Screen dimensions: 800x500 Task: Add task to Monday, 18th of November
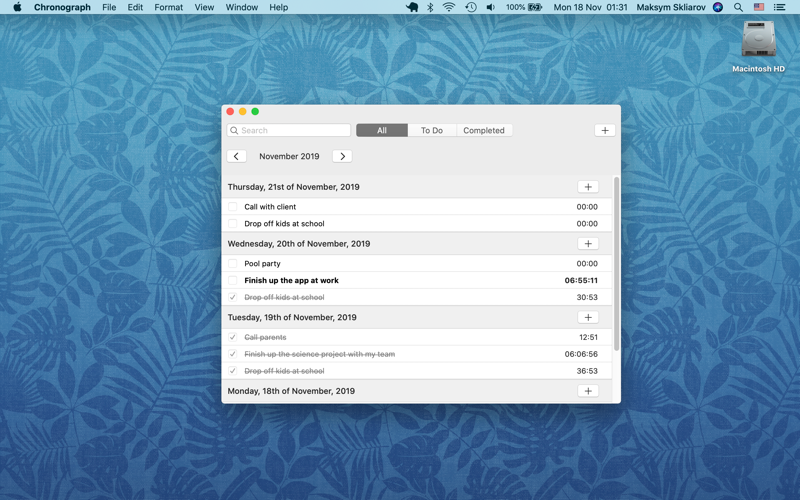[588, 391]
